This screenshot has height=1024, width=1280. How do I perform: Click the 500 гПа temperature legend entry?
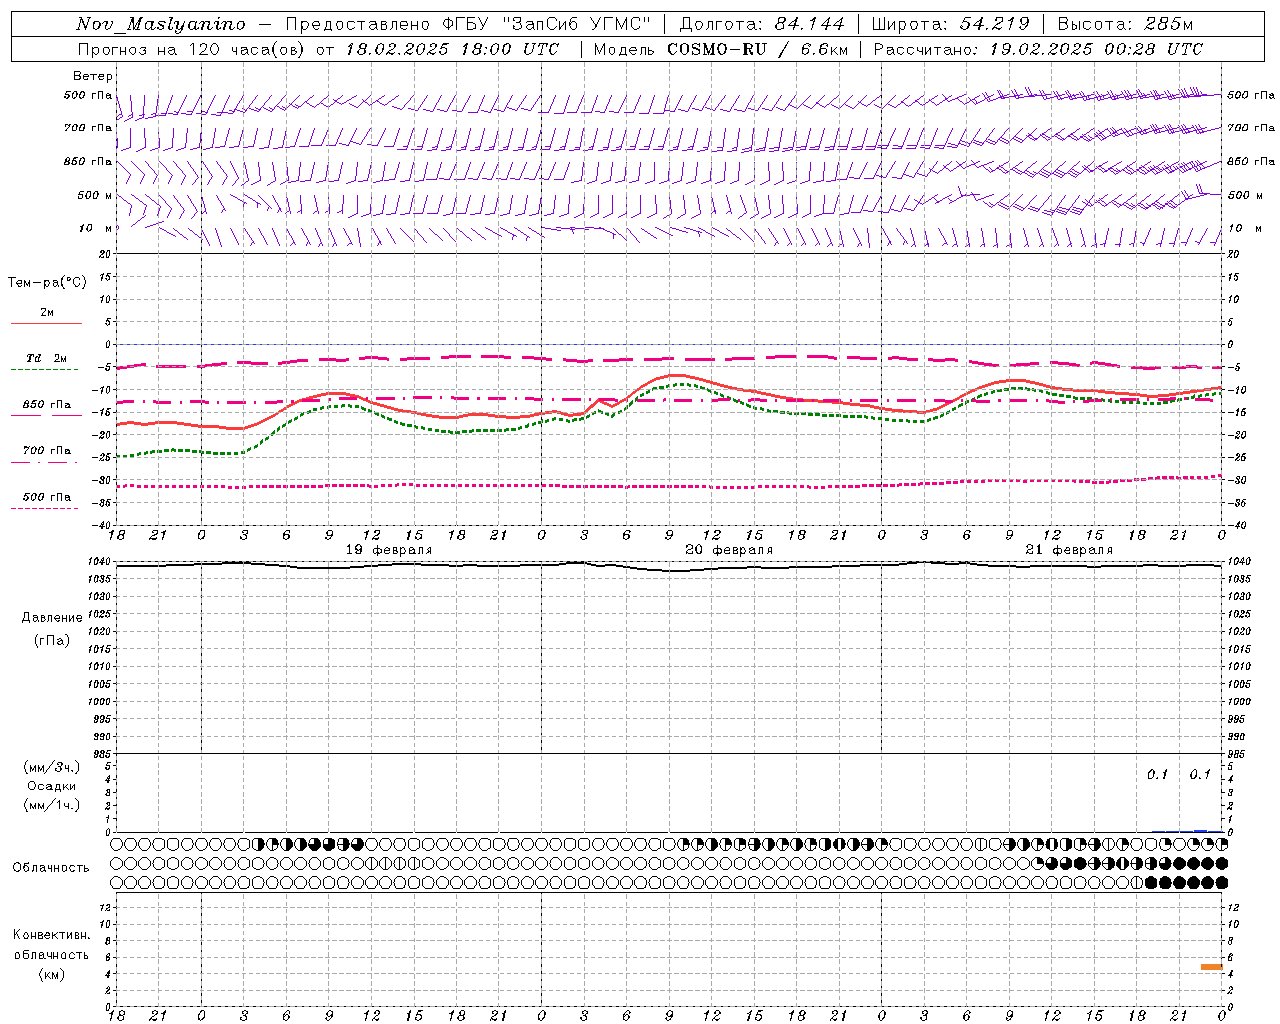click(47, 497)
